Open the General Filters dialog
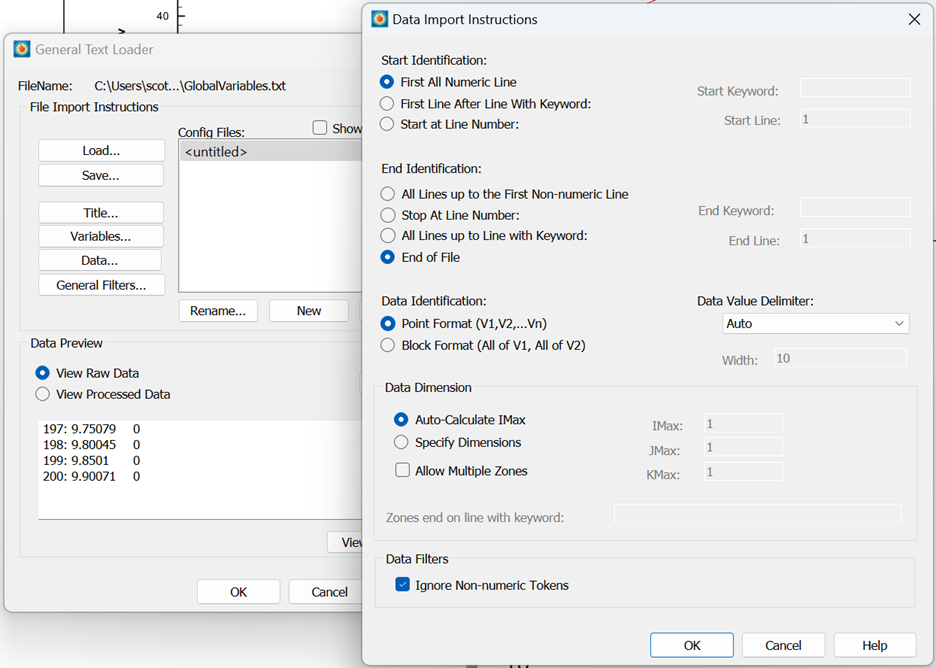Image resolution: width=936 pixels, height=668 pixels. 100,284
